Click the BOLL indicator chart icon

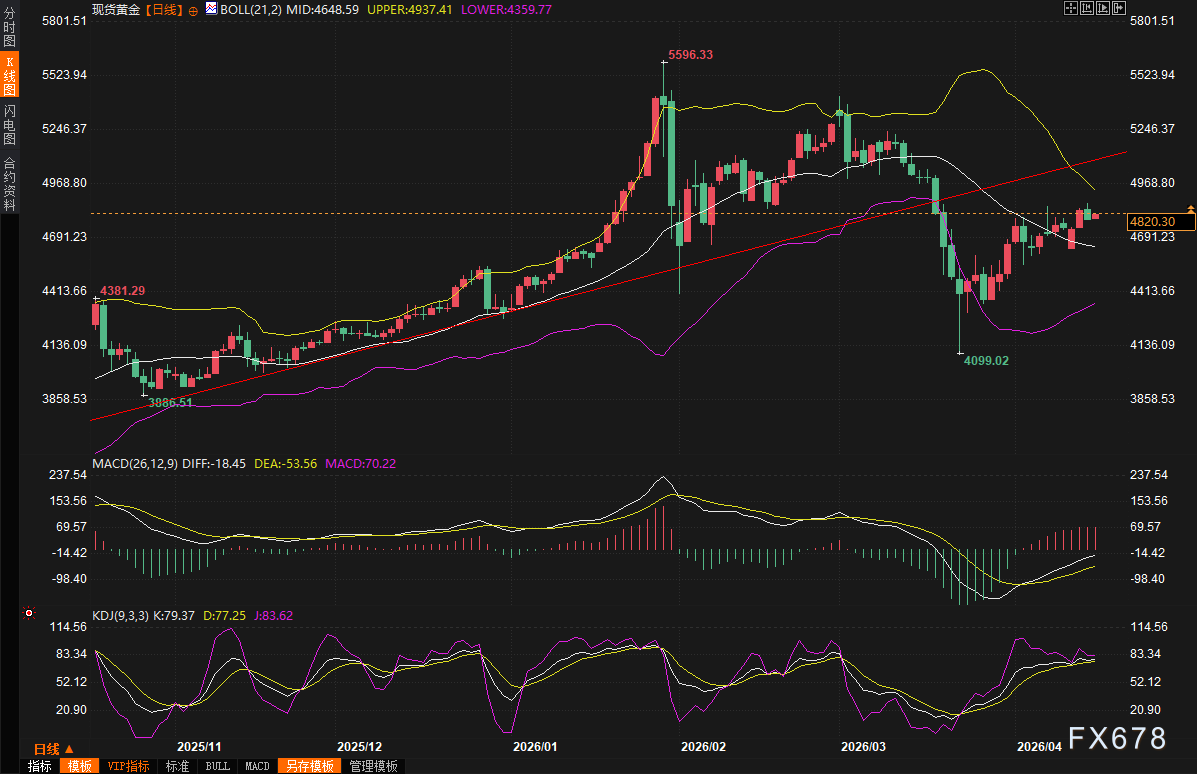click(x=211, y=9)
